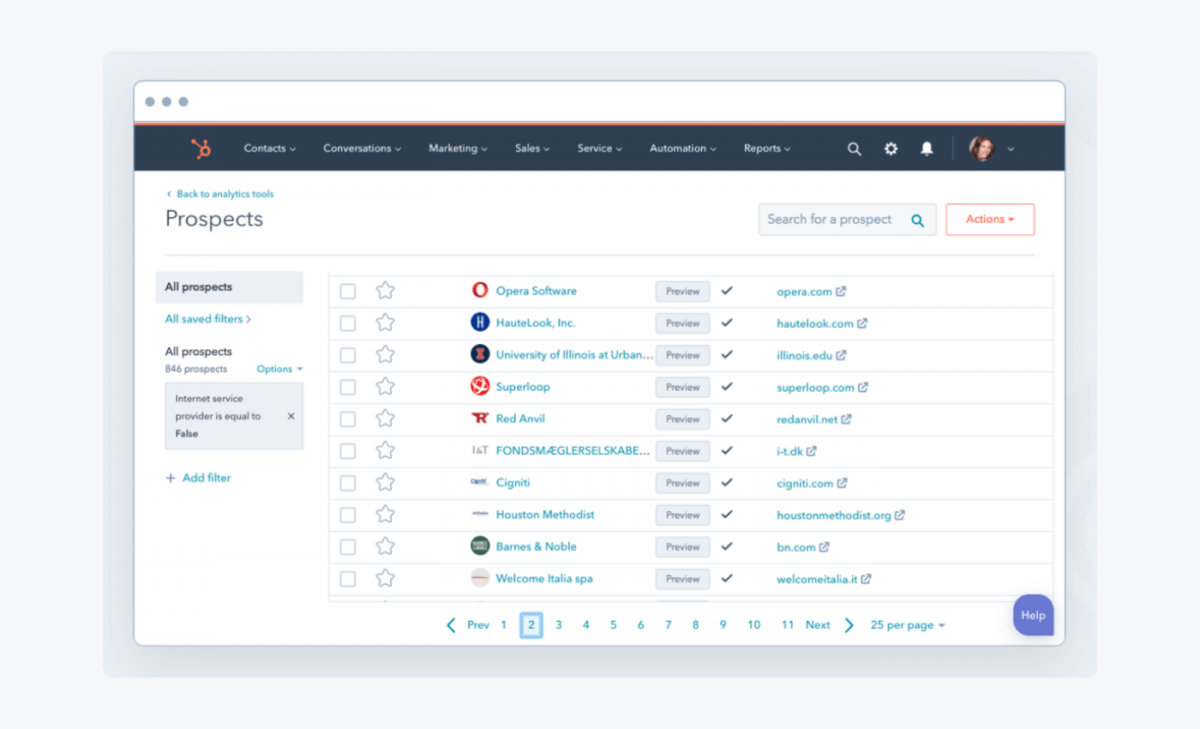This screenshot has width=1200, height=729.
Task: Select the Houston Methodist checkbox
Action: (348, 515)
